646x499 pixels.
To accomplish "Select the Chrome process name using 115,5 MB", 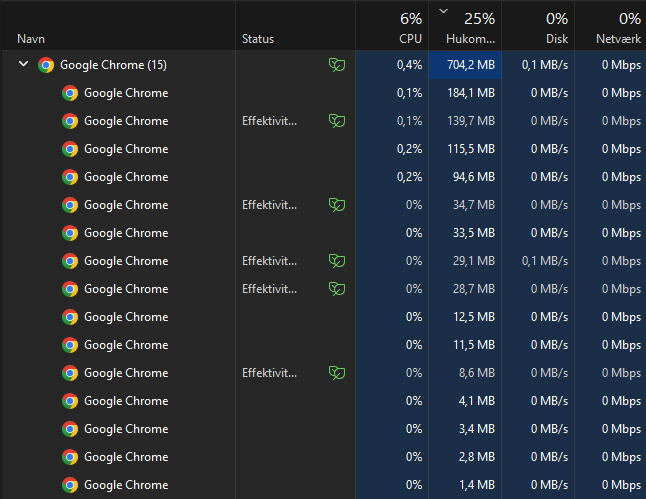I will [x=126, y=149].
